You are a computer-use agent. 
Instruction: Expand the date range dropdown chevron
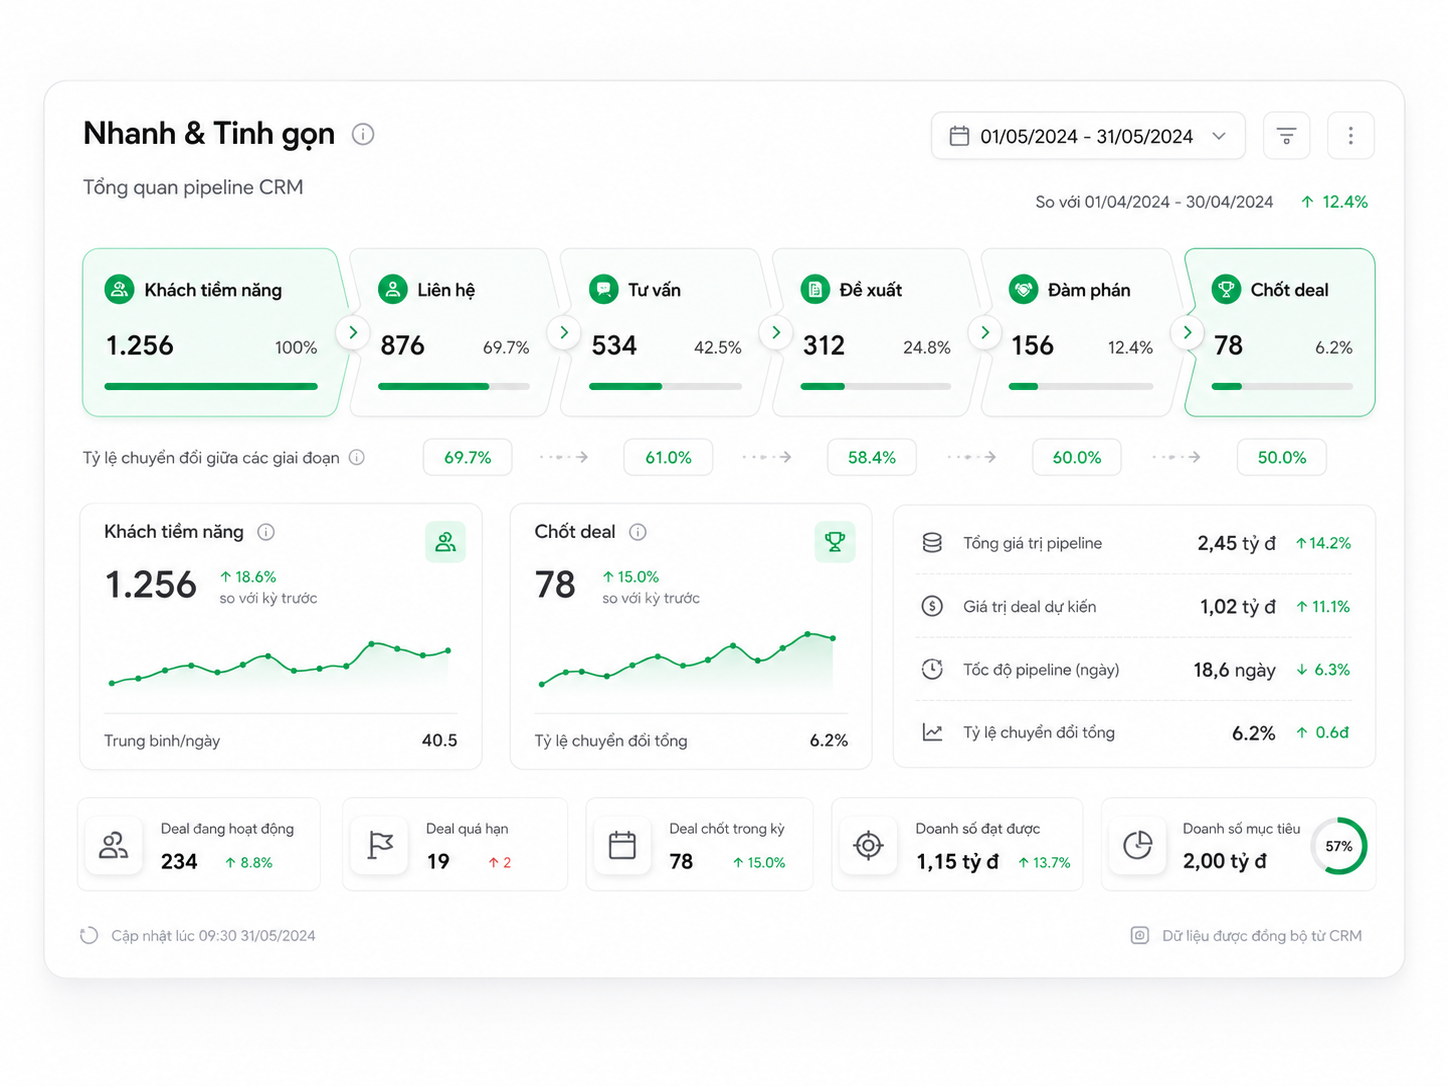[x=1218, y=136]
